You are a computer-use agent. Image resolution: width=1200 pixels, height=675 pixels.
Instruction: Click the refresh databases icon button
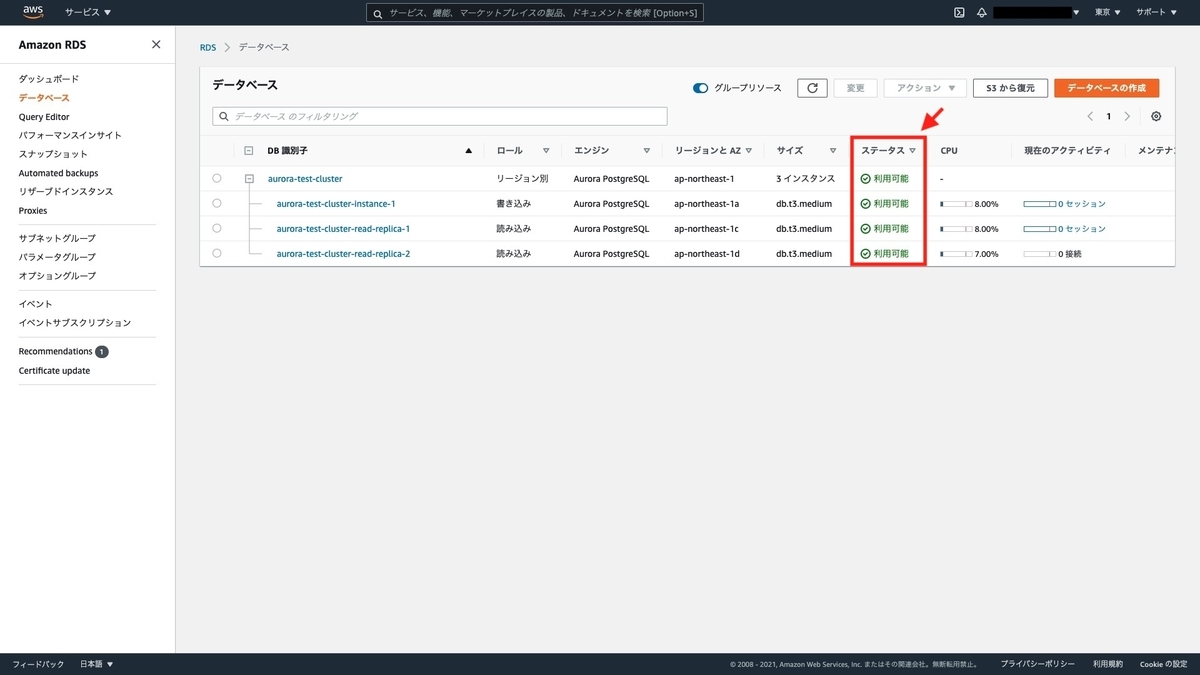[812, 88]
